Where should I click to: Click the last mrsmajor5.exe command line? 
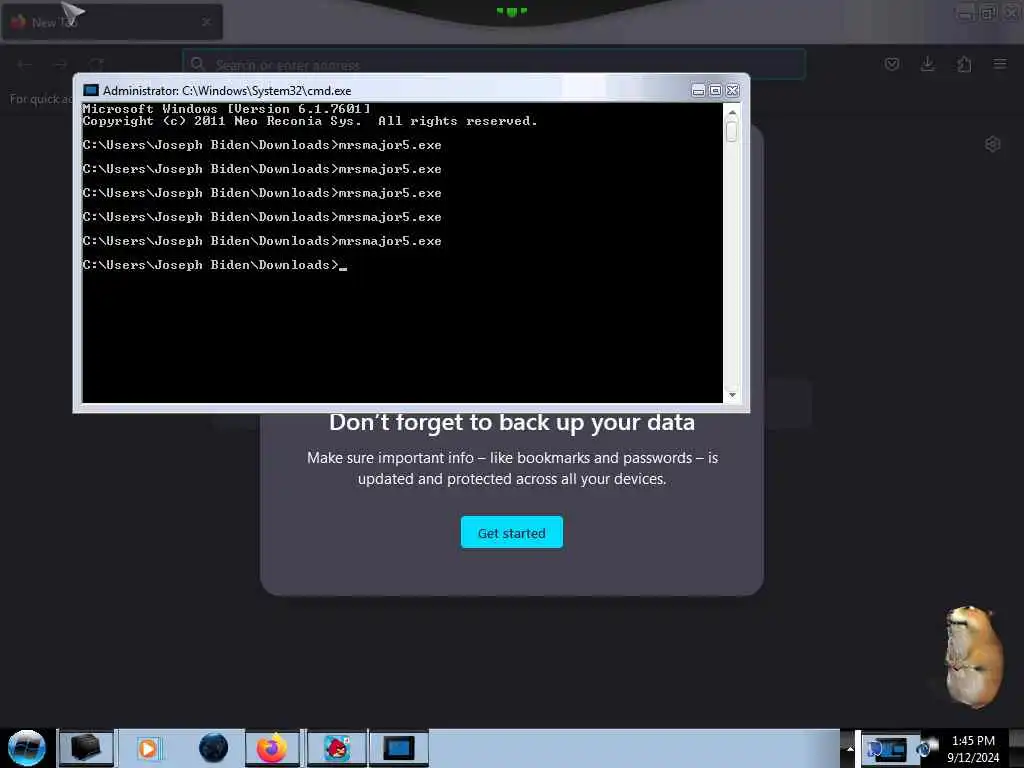[262, 241]
